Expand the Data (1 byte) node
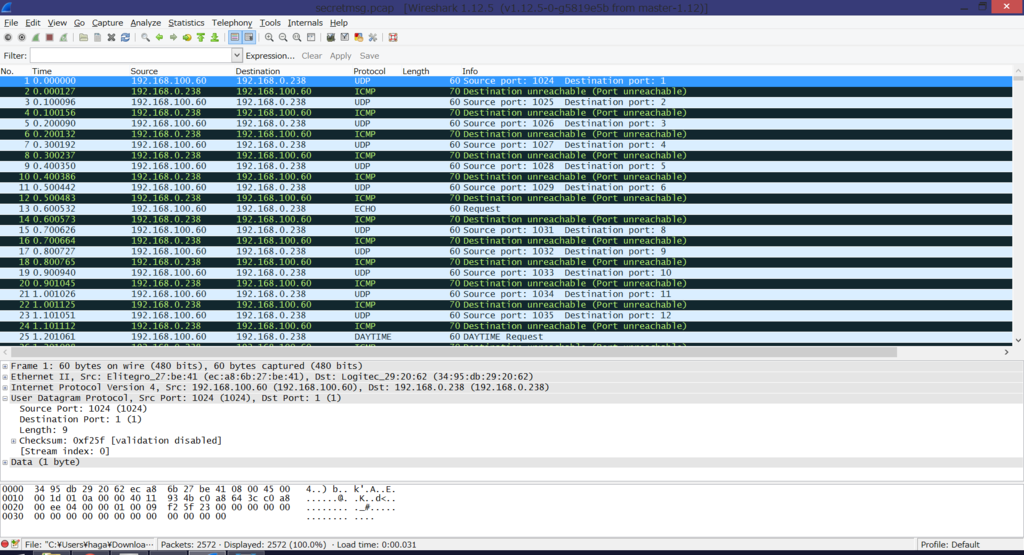1024x555 pixels. tap(5, 462)
